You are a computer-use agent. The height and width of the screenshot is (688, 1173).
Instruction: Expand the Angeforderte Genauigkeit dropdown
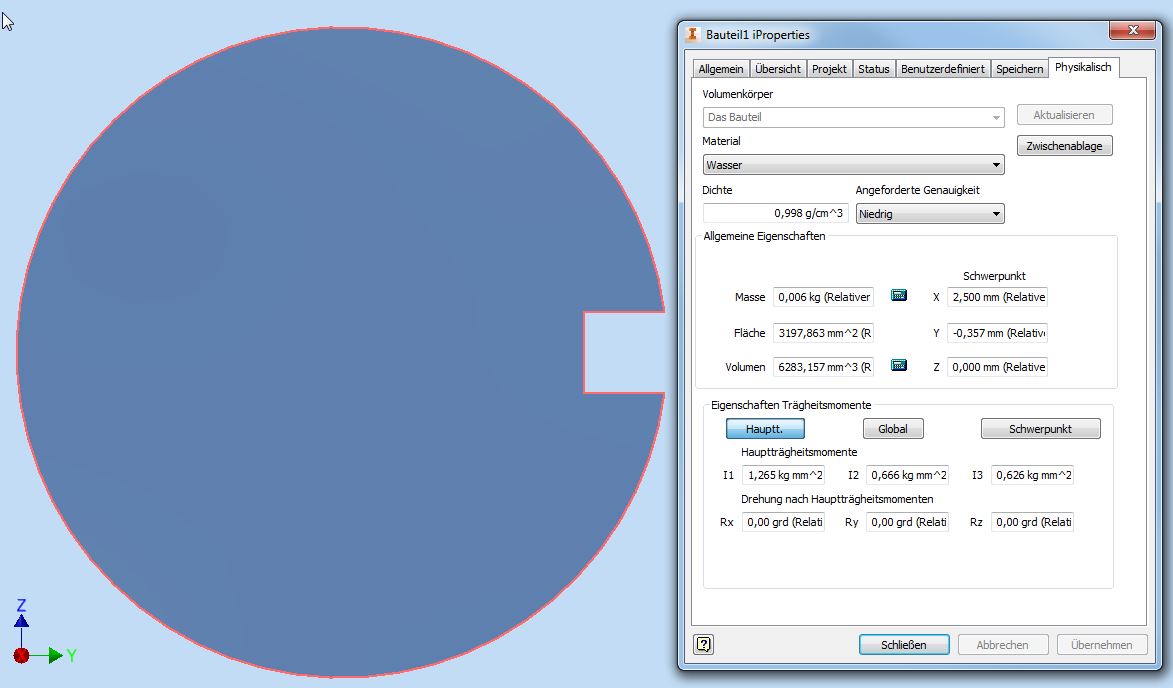click(x=930, y=214)
